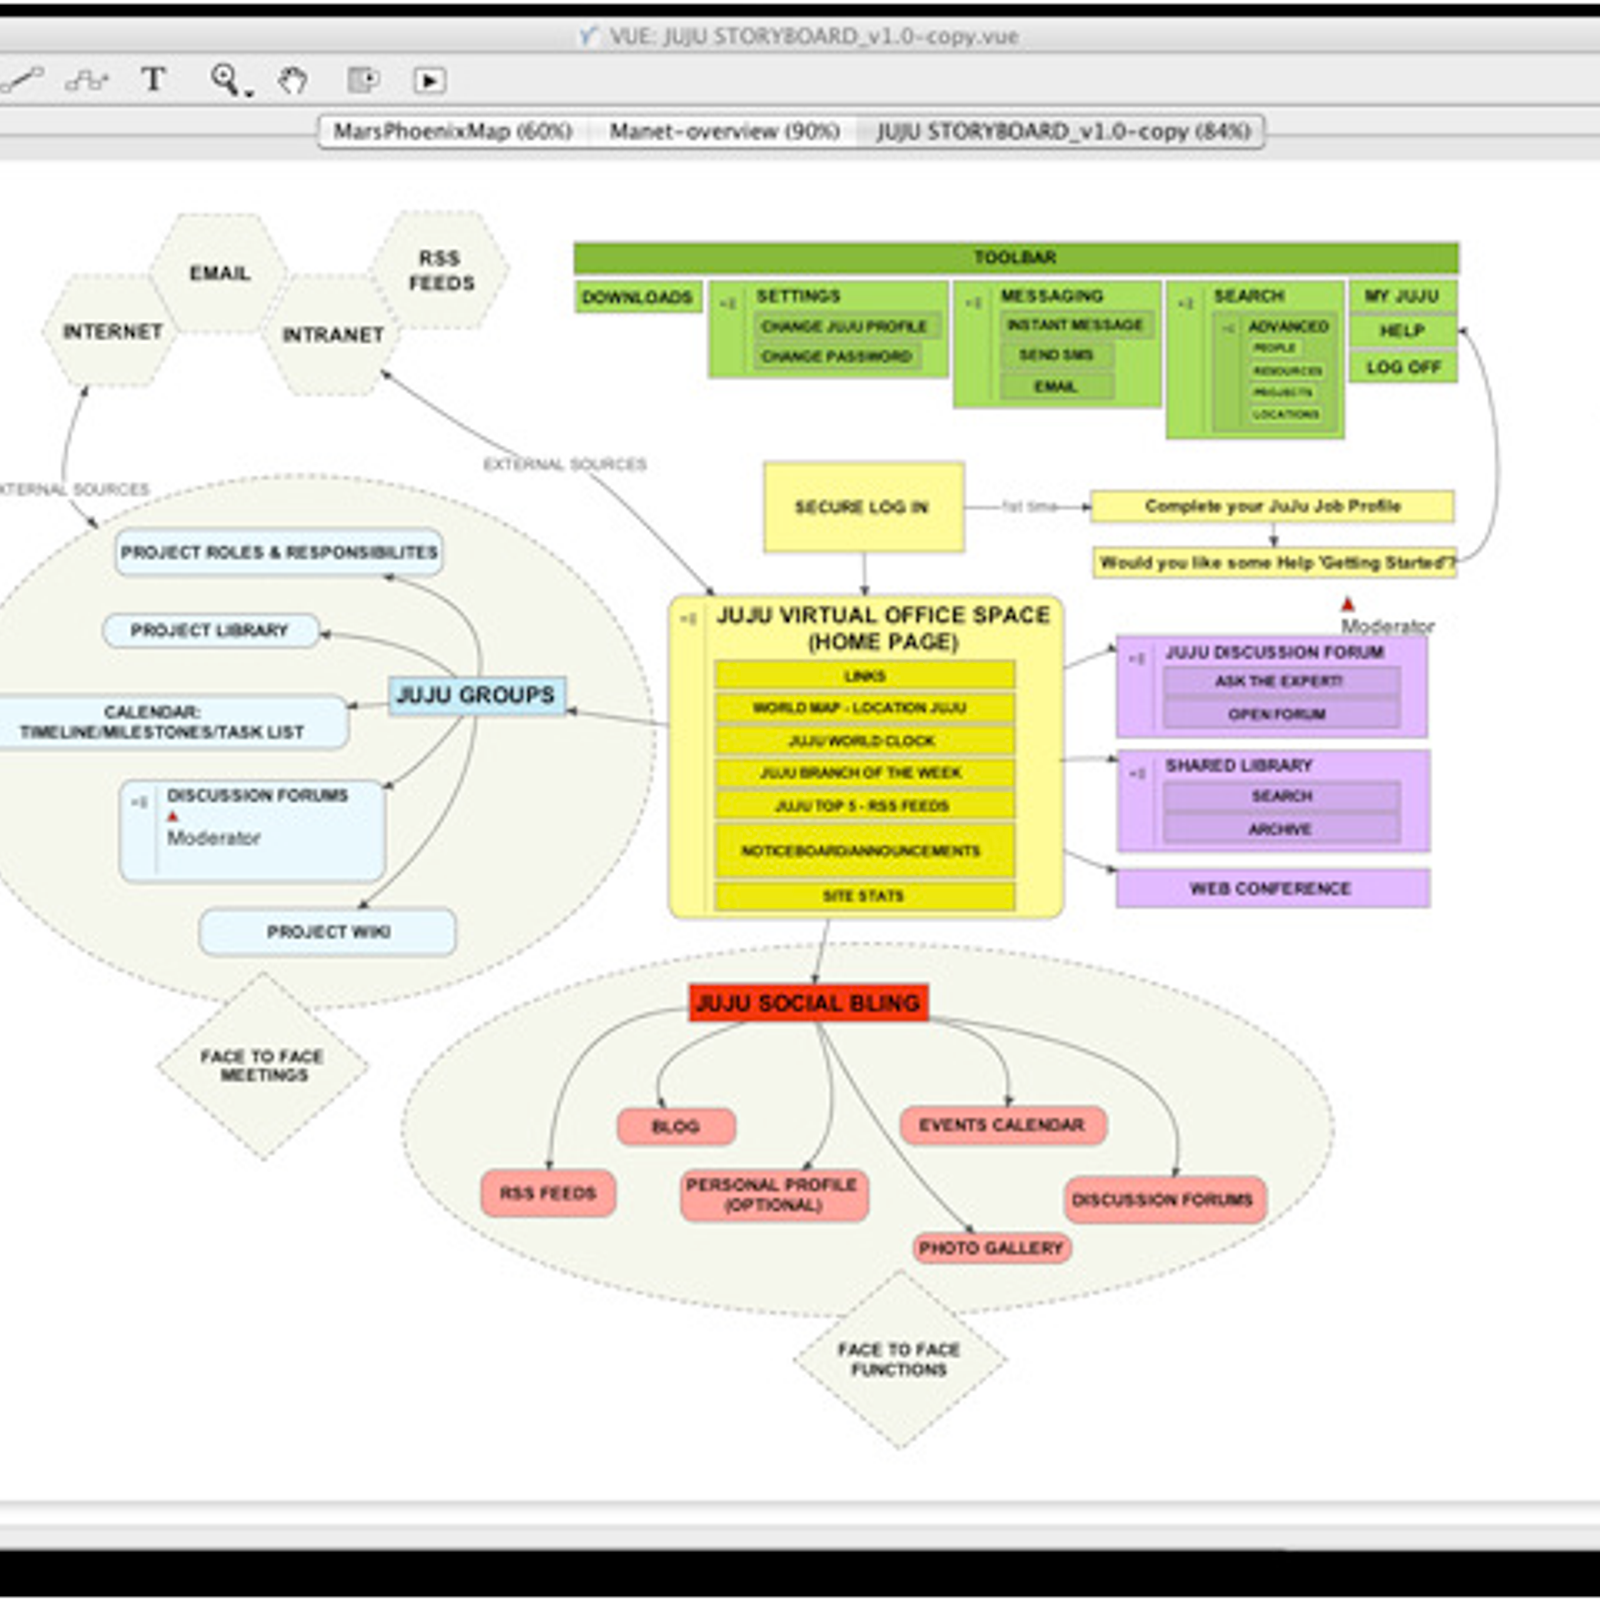Select the green TOOLBAR header node

point(1015,258)
